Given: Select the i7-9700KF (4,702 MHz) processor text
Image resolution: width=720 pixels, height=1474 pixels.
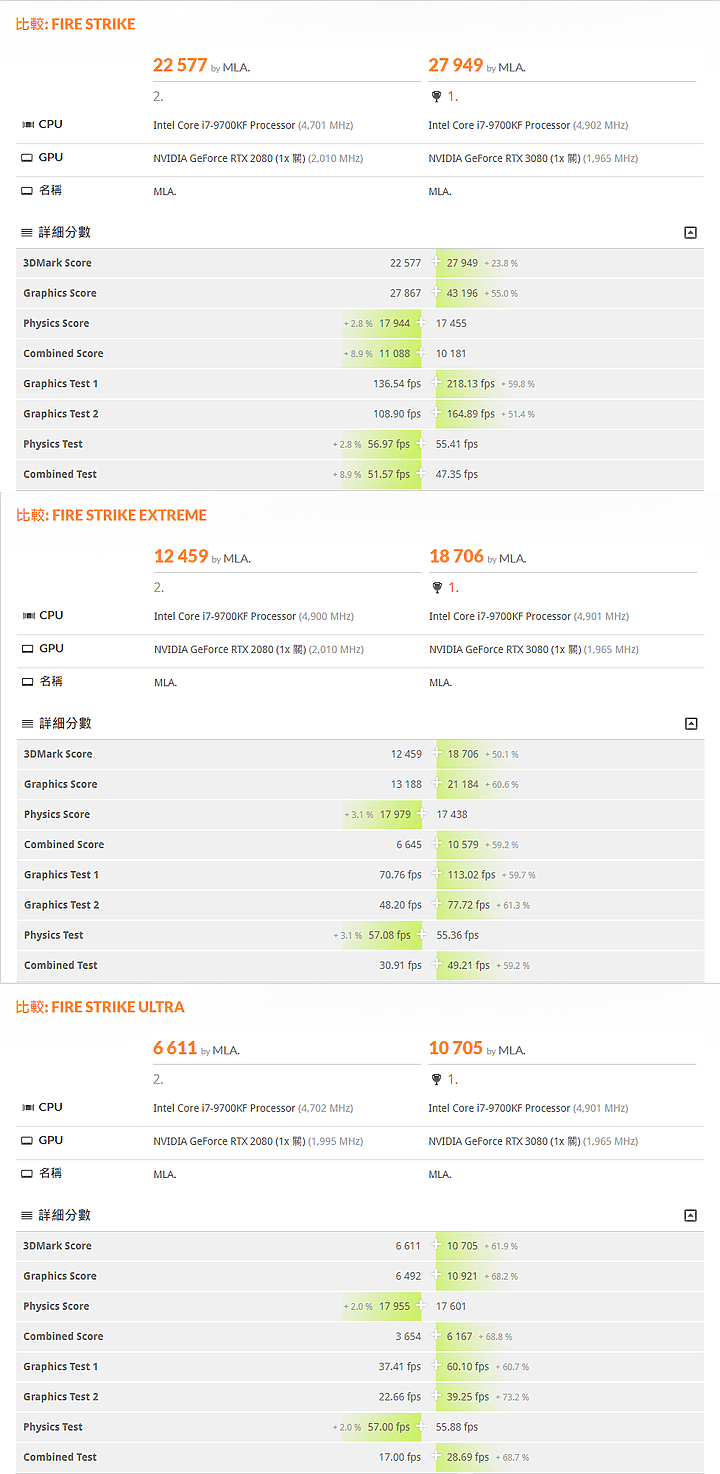Looking at the screenshot, I should [253, 1108].
